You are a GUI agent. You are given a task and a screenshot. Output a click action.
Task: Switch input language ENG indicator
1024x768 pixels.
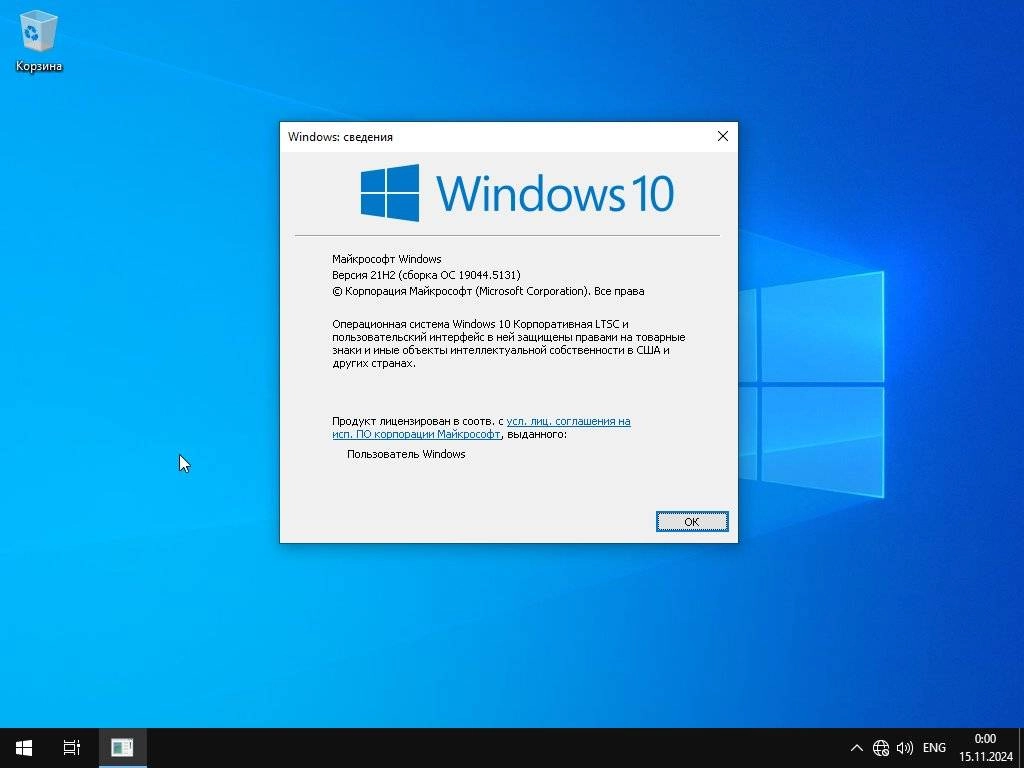(934, 748)
